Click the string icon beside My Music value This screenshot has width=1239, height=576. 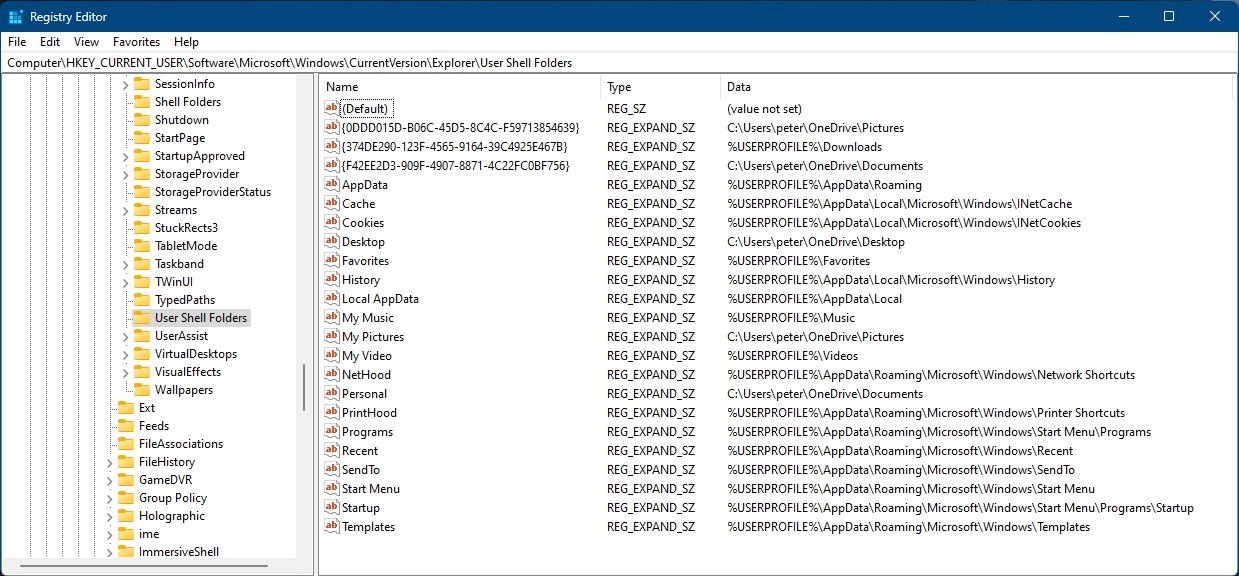332,317
